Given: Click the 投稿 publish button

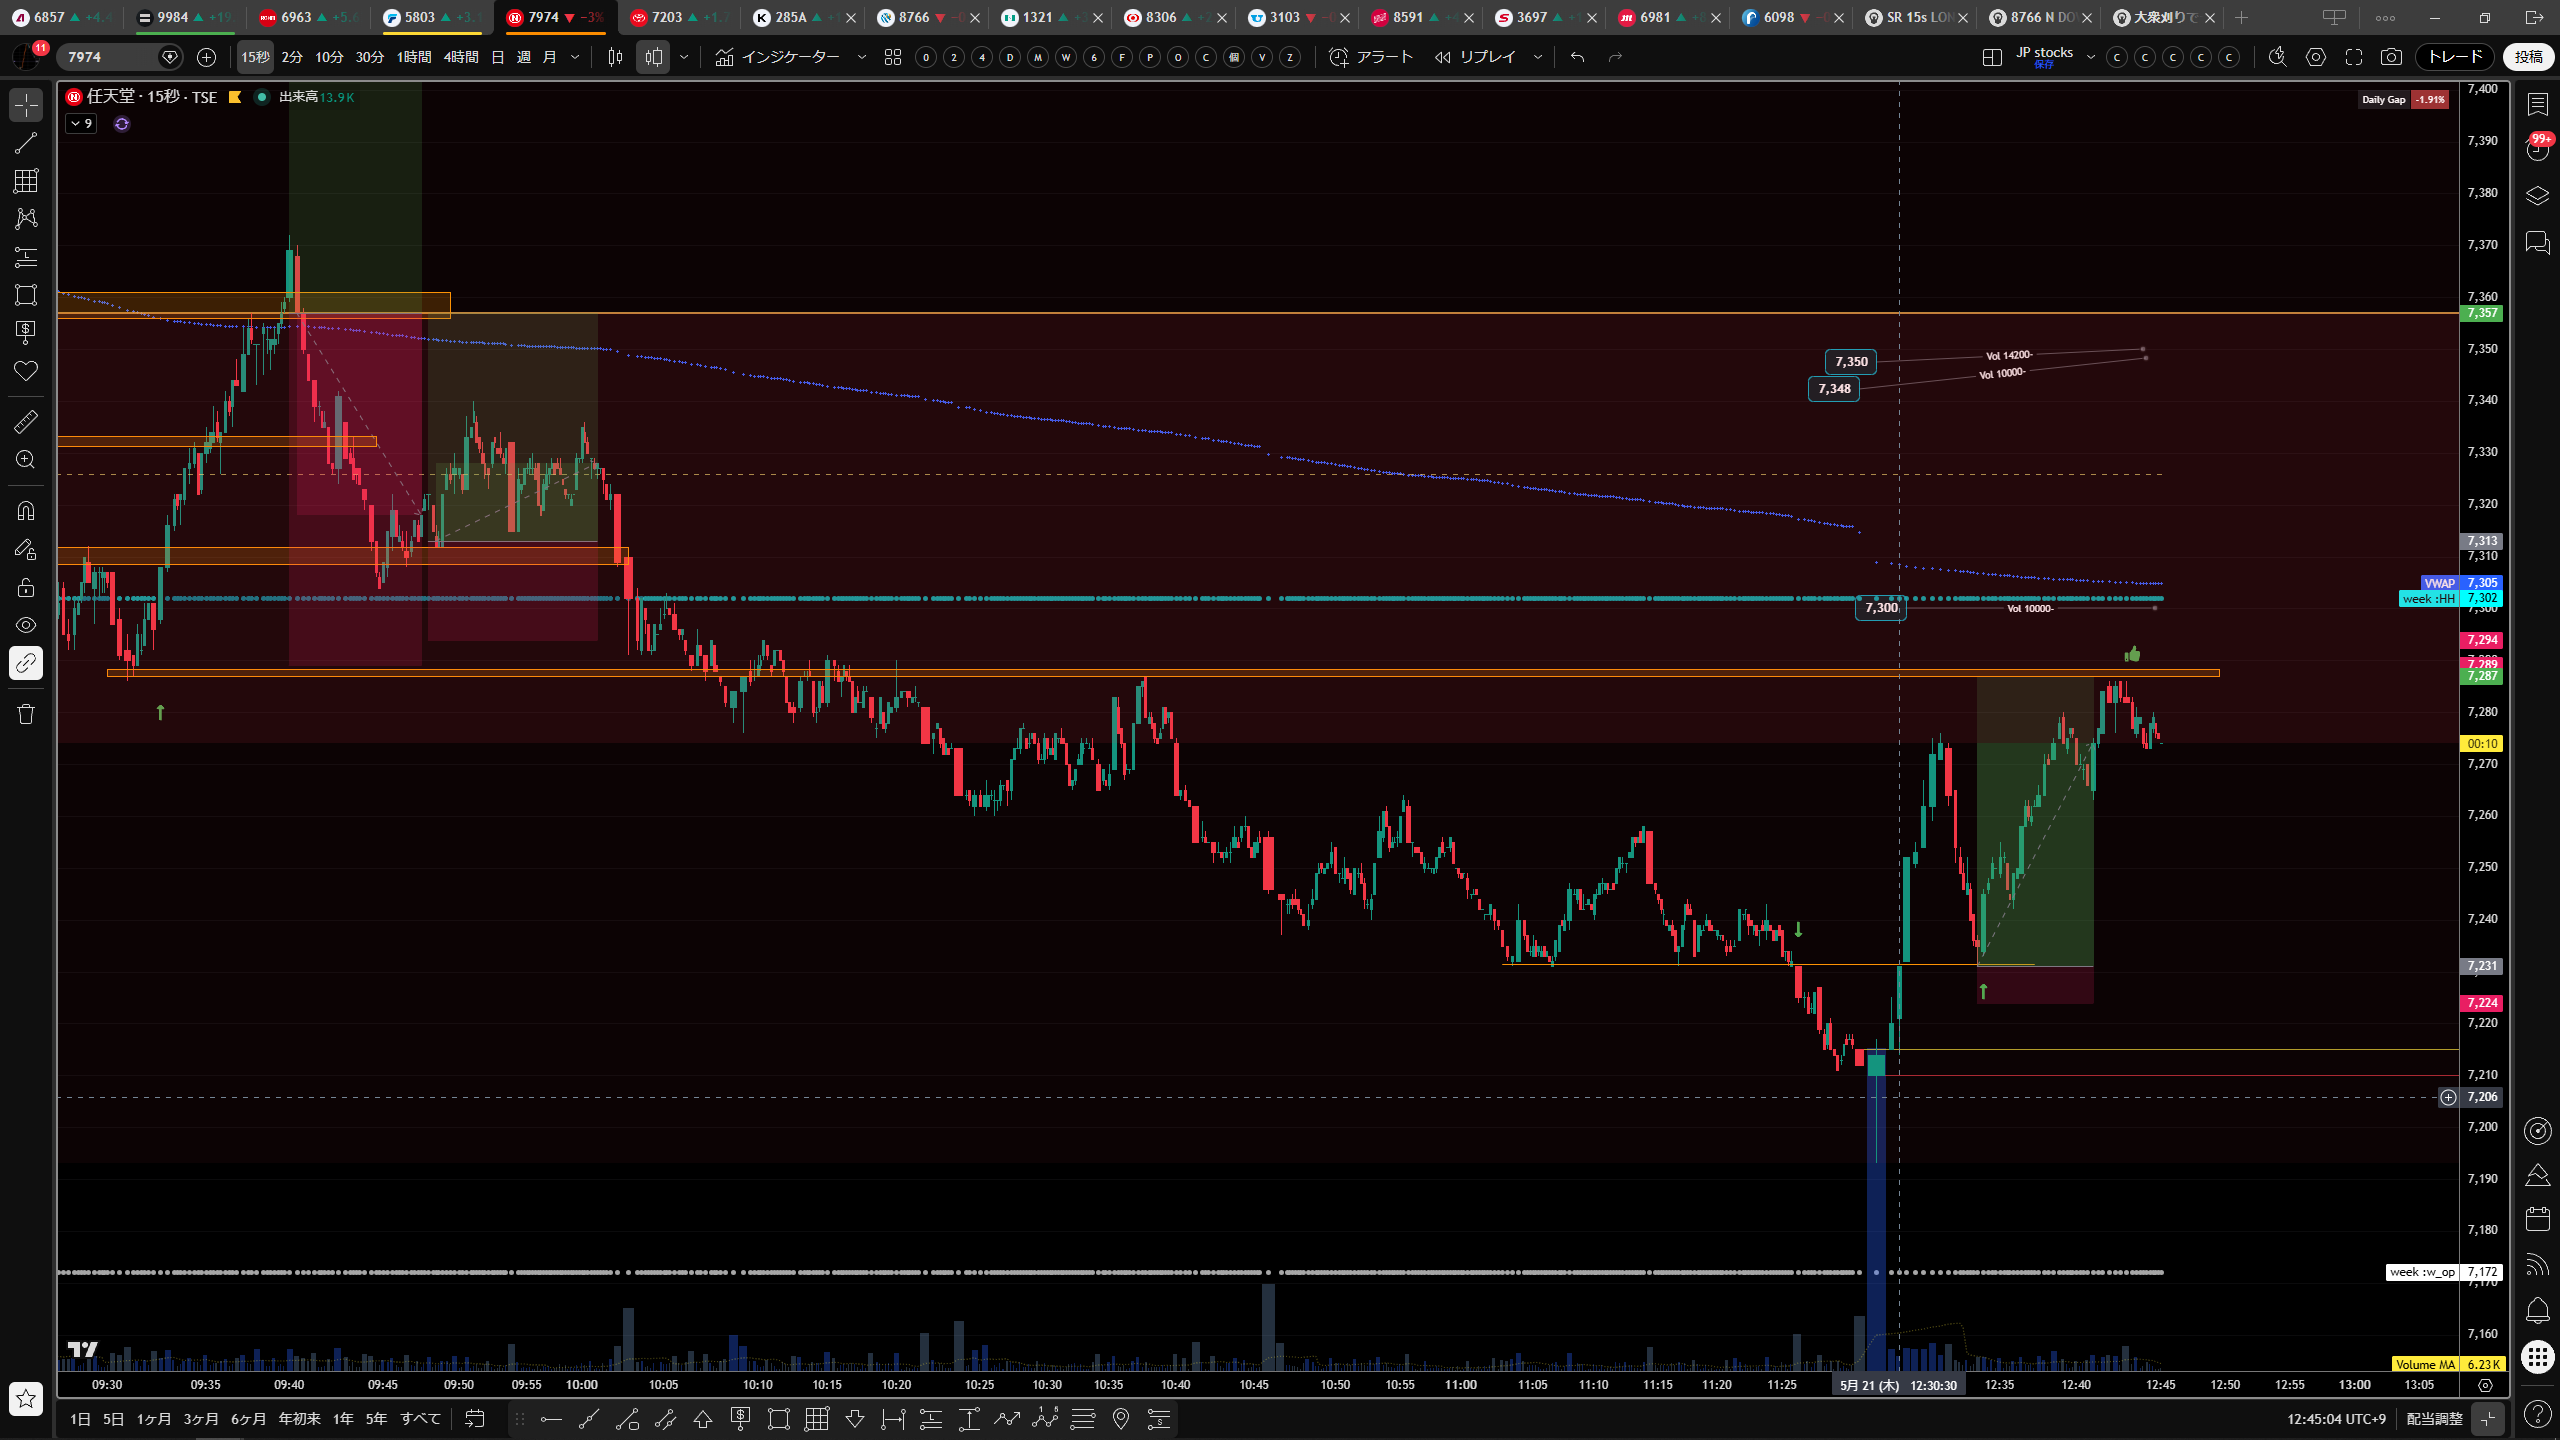Looking at the screenshot, I should [x=2528, y=57].
